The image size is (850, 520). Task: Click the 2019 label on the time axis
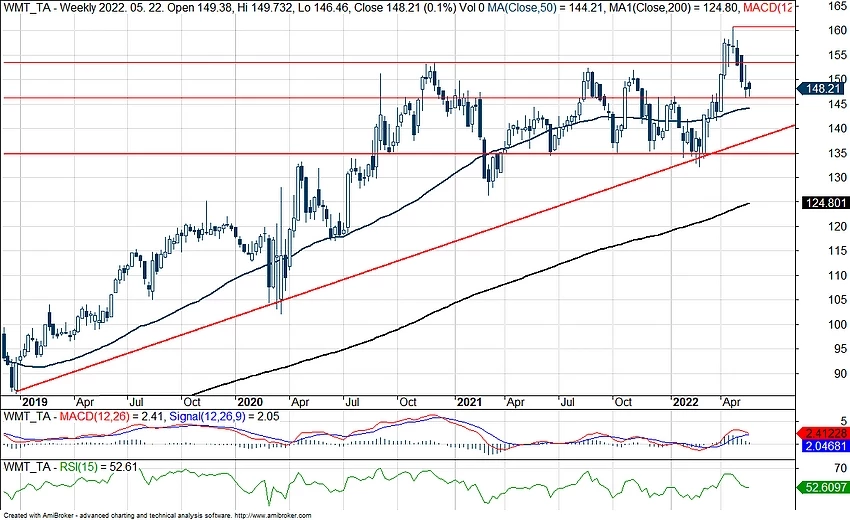34,402
